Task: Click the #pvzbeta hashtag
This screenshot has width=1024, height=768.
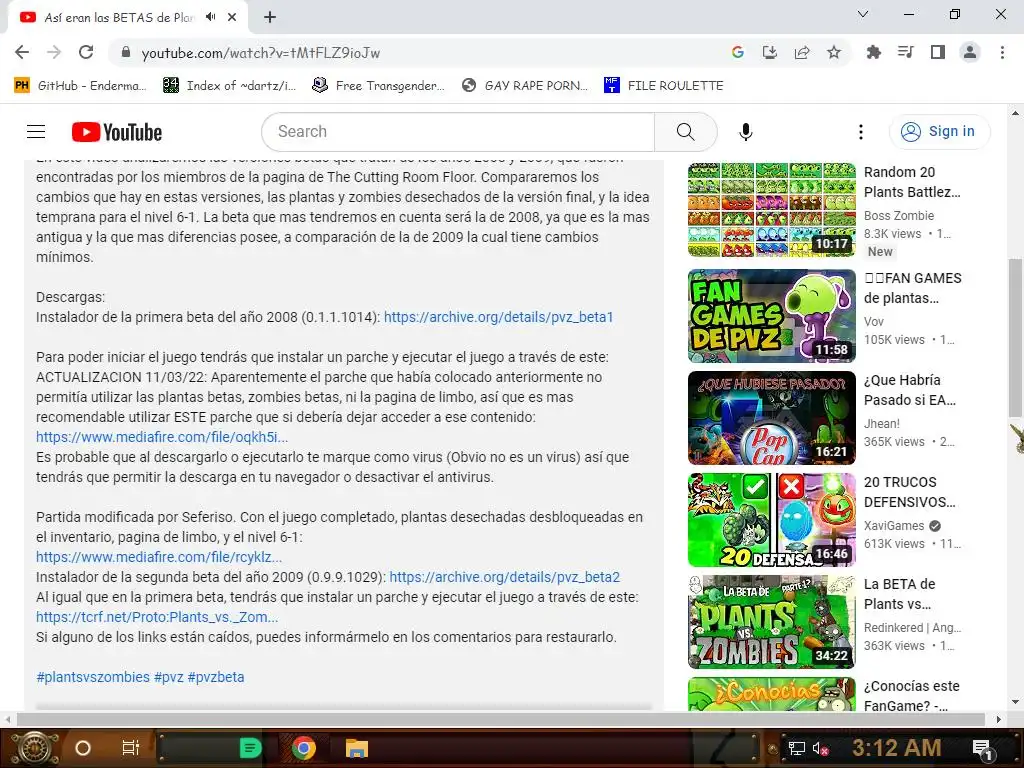Action: (x=216, y=677)
